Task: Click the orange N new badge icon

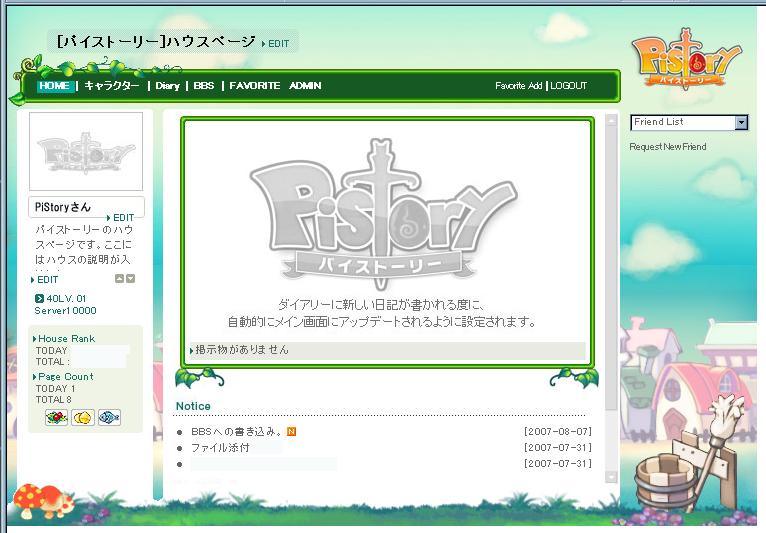Action: [292, 431]
